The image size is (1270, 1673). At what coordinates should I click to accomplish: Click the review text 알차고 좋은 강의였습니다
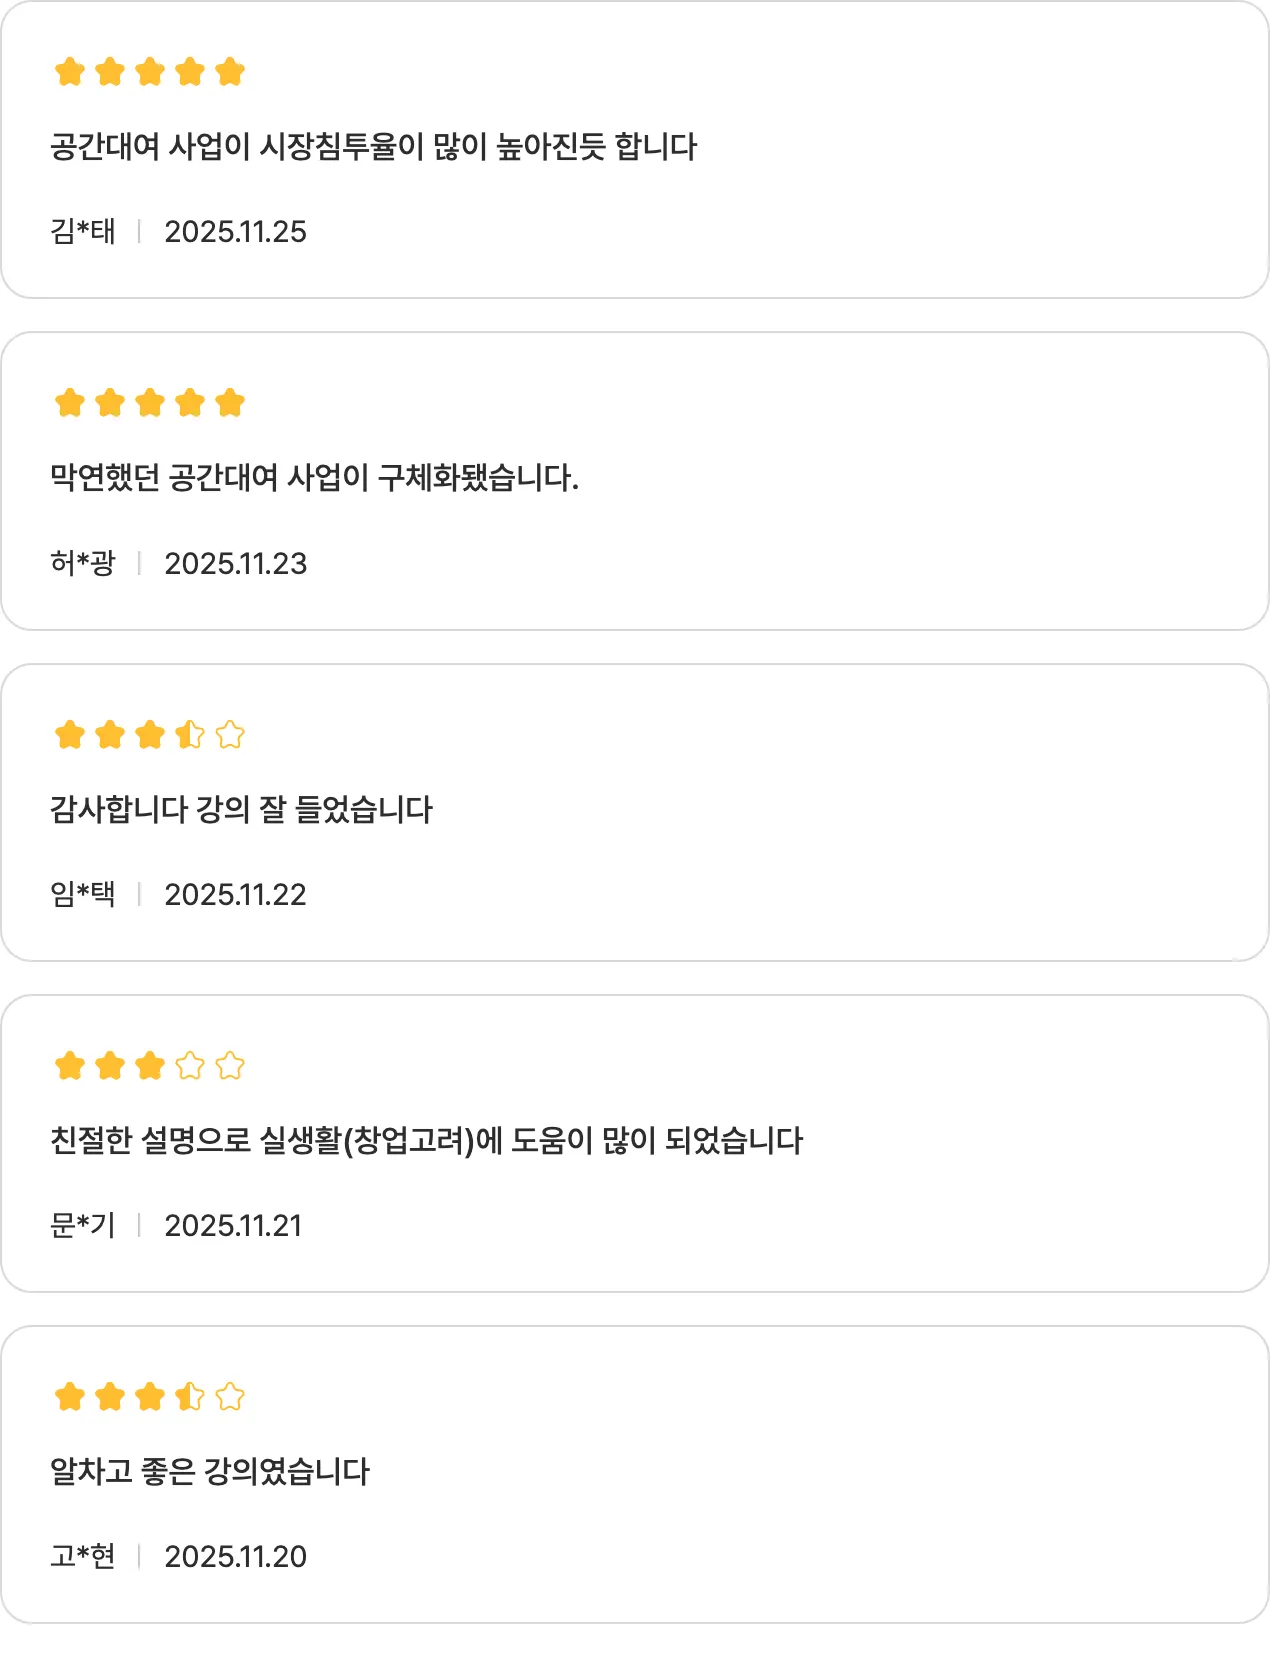210,1471
